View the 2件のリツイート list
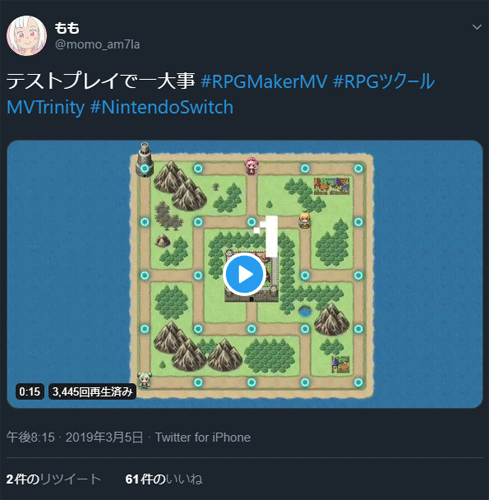 (x=53, y=479)
